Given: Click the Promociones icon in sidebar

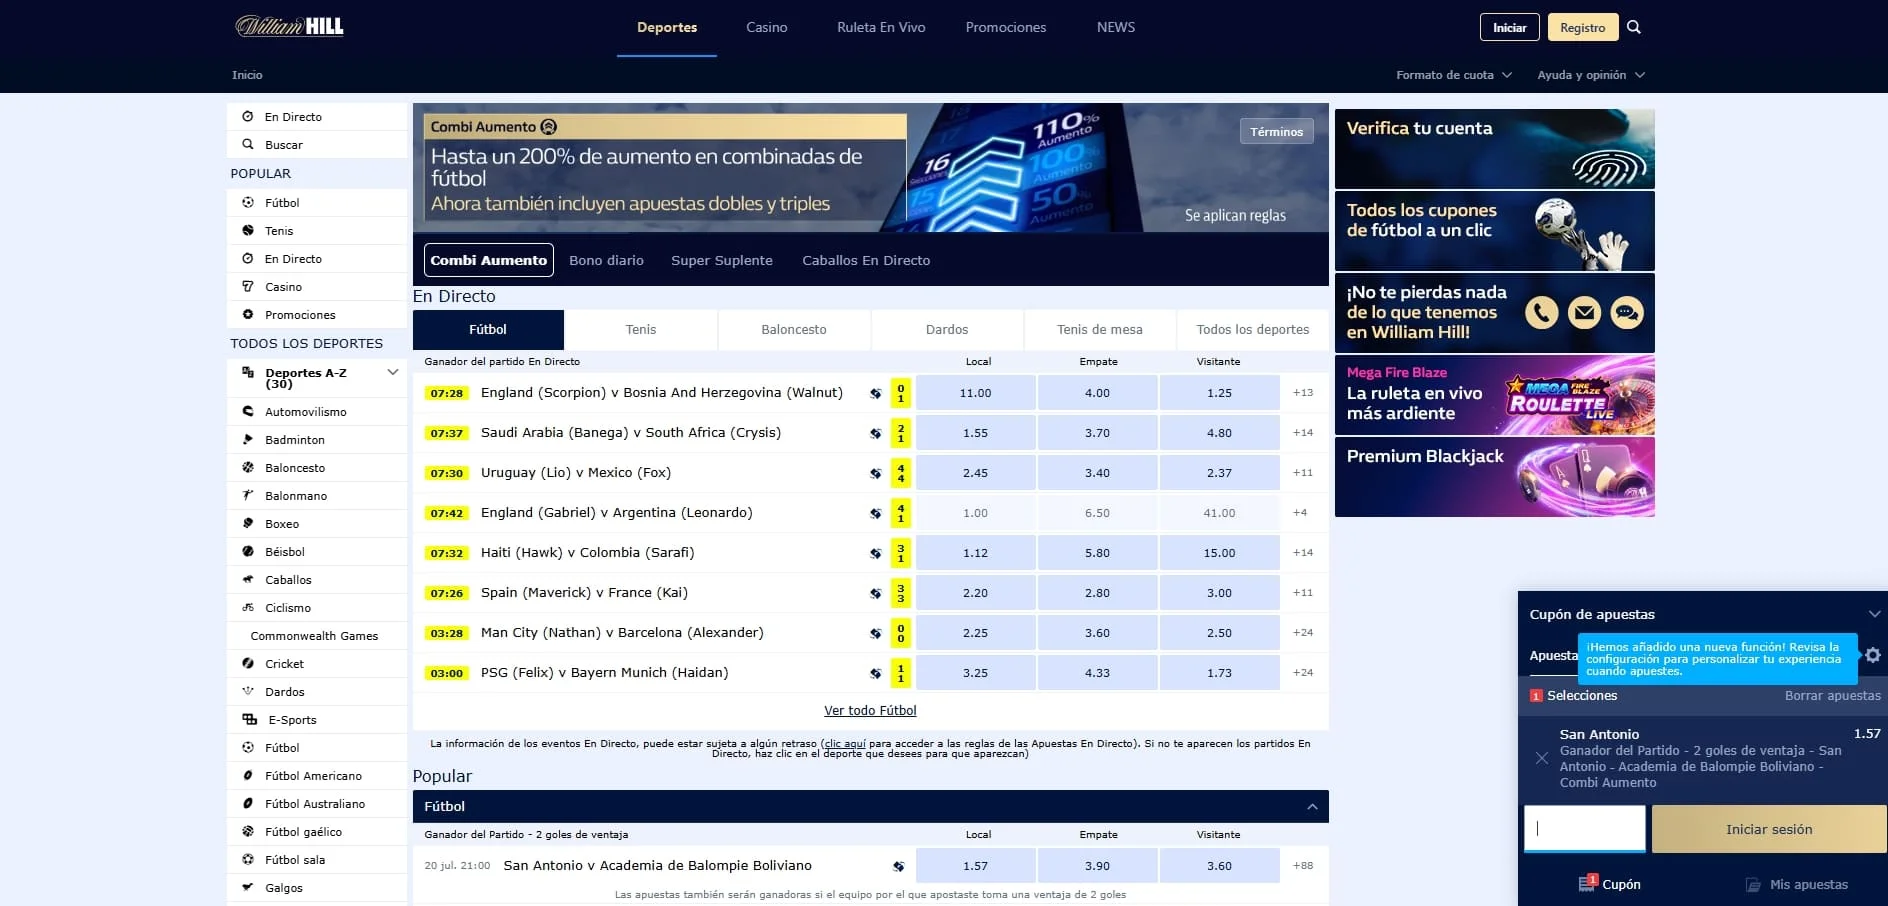Looking at the screenshot, I should (248, 315).
